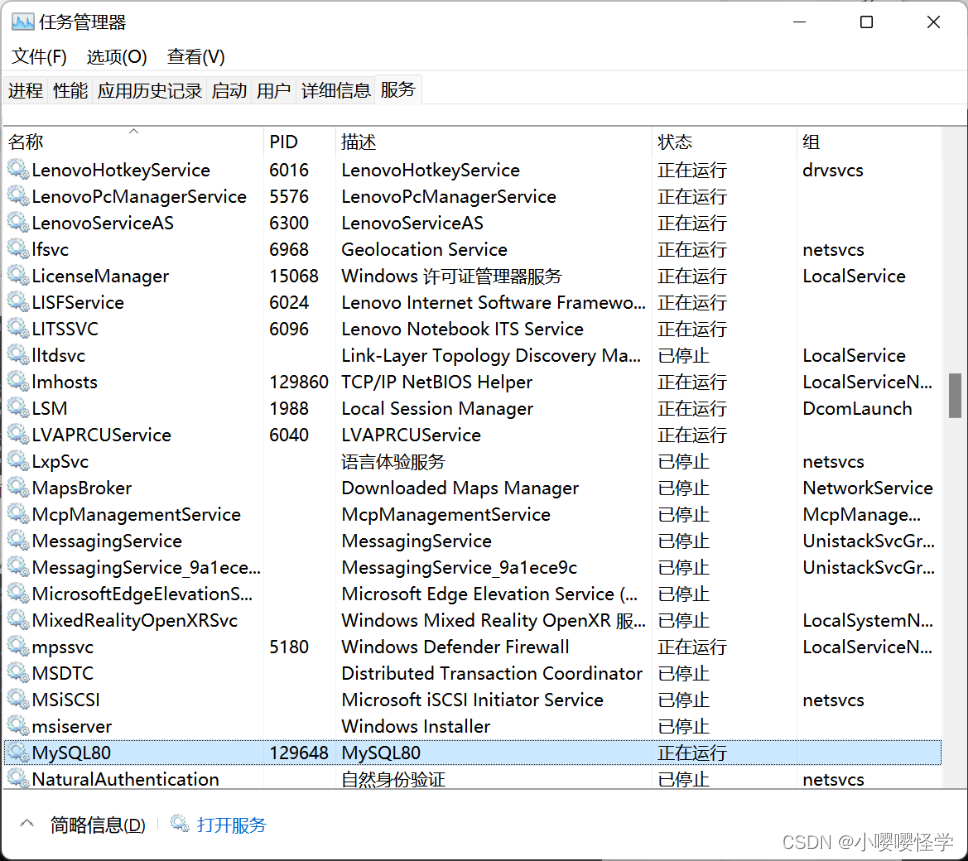Switch to the 进程 tab
The image size is (968, 861).
pyautogui.click(x=25, y=90)
